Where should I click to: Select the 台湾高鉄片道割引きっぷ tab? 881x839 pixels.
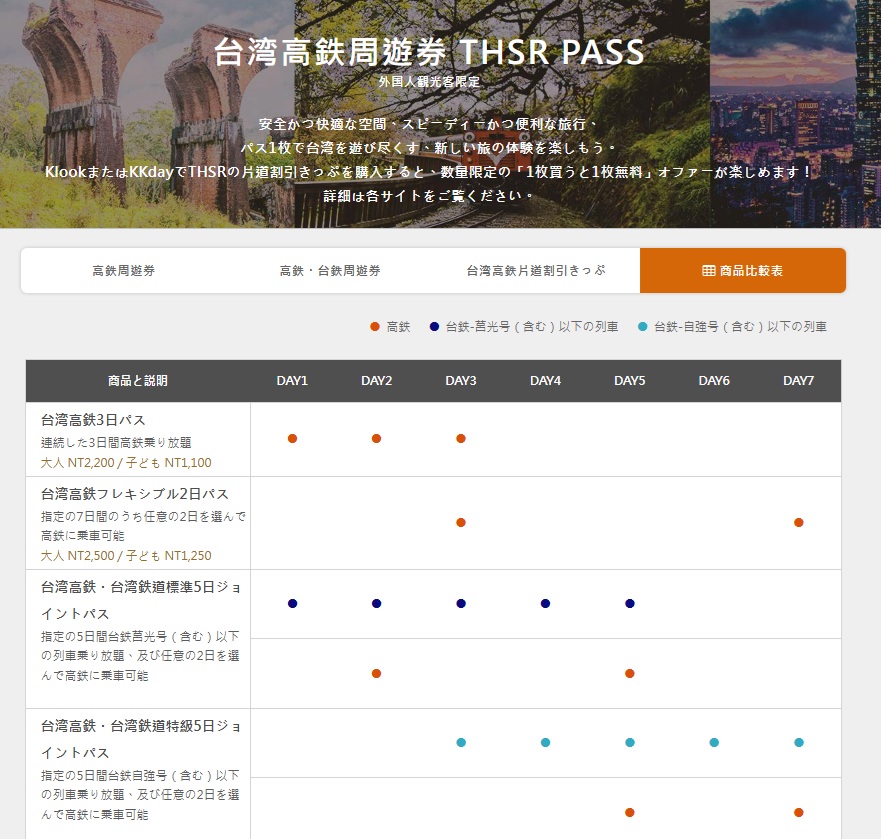click(x=536, y=271)
